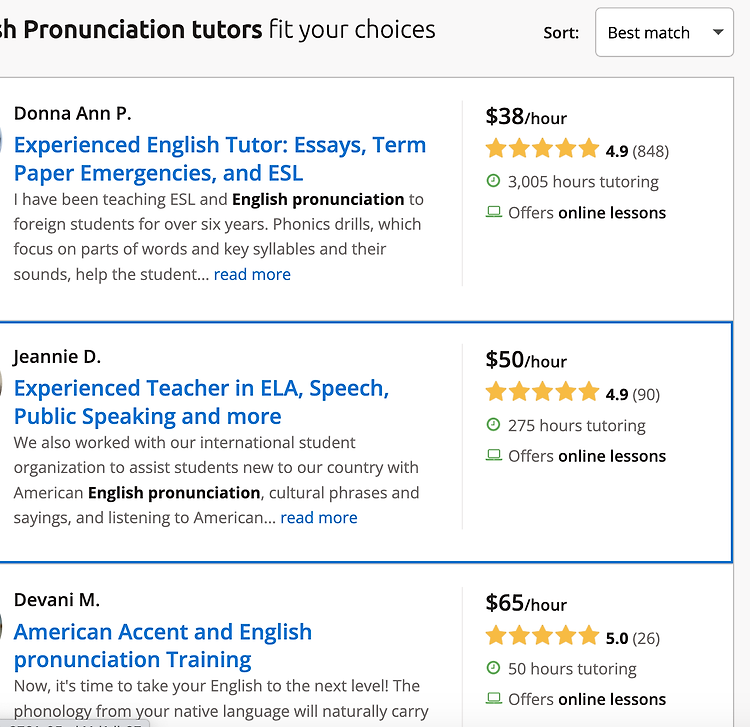
Task: Open the Best match sort dropdown
Action: pyautogui.click(x=664, y=32)
